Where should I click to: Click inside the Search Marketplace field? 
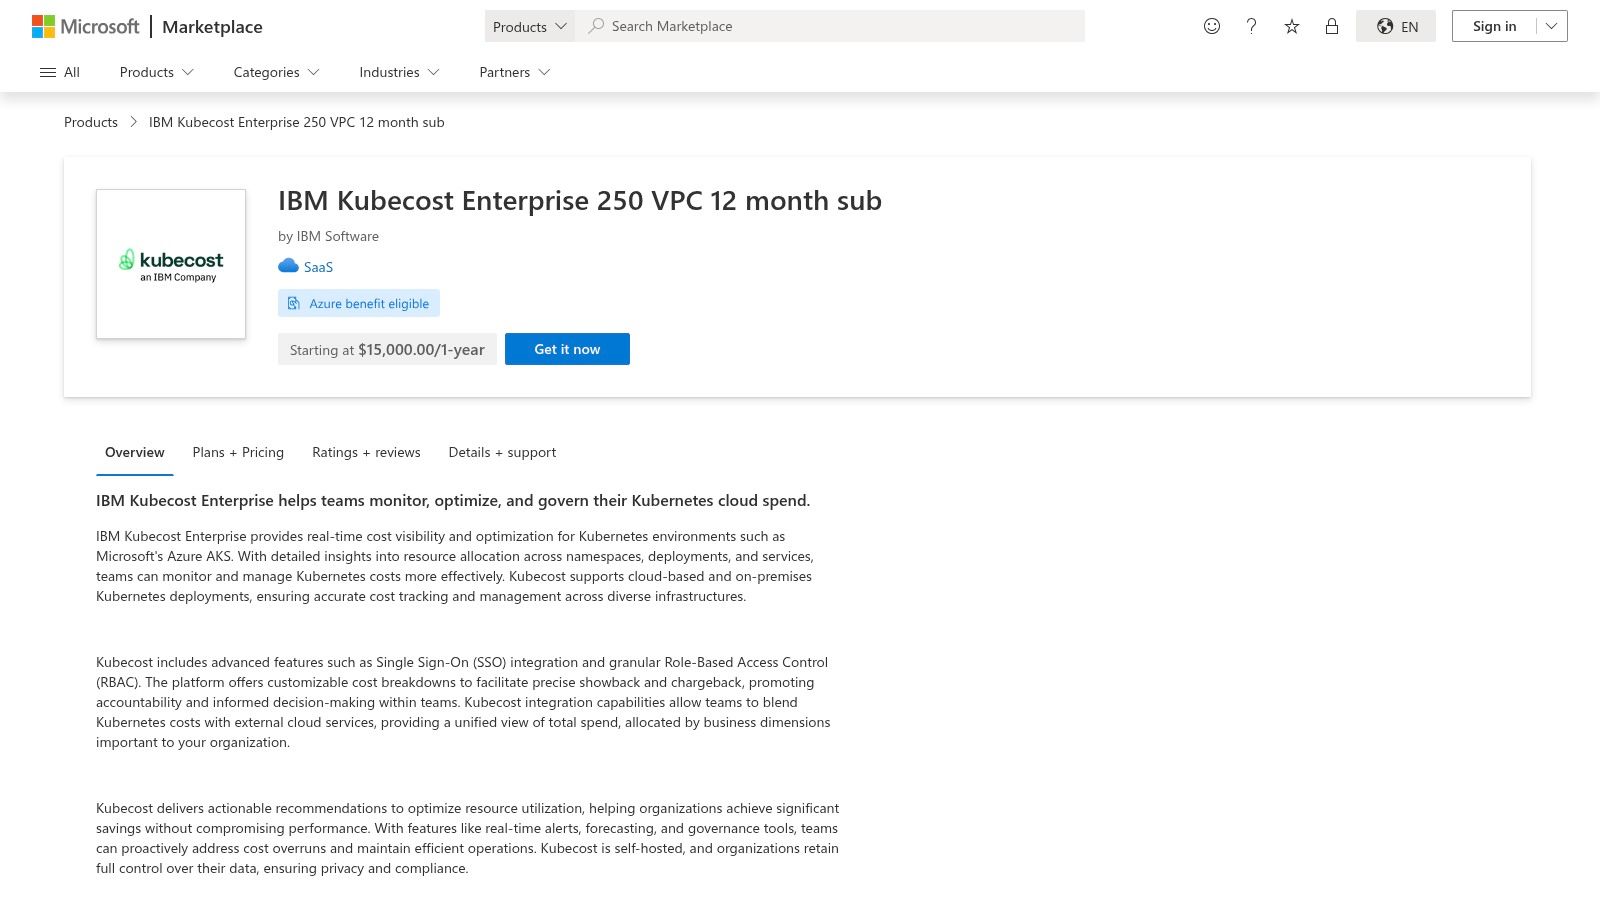point(830,26)
